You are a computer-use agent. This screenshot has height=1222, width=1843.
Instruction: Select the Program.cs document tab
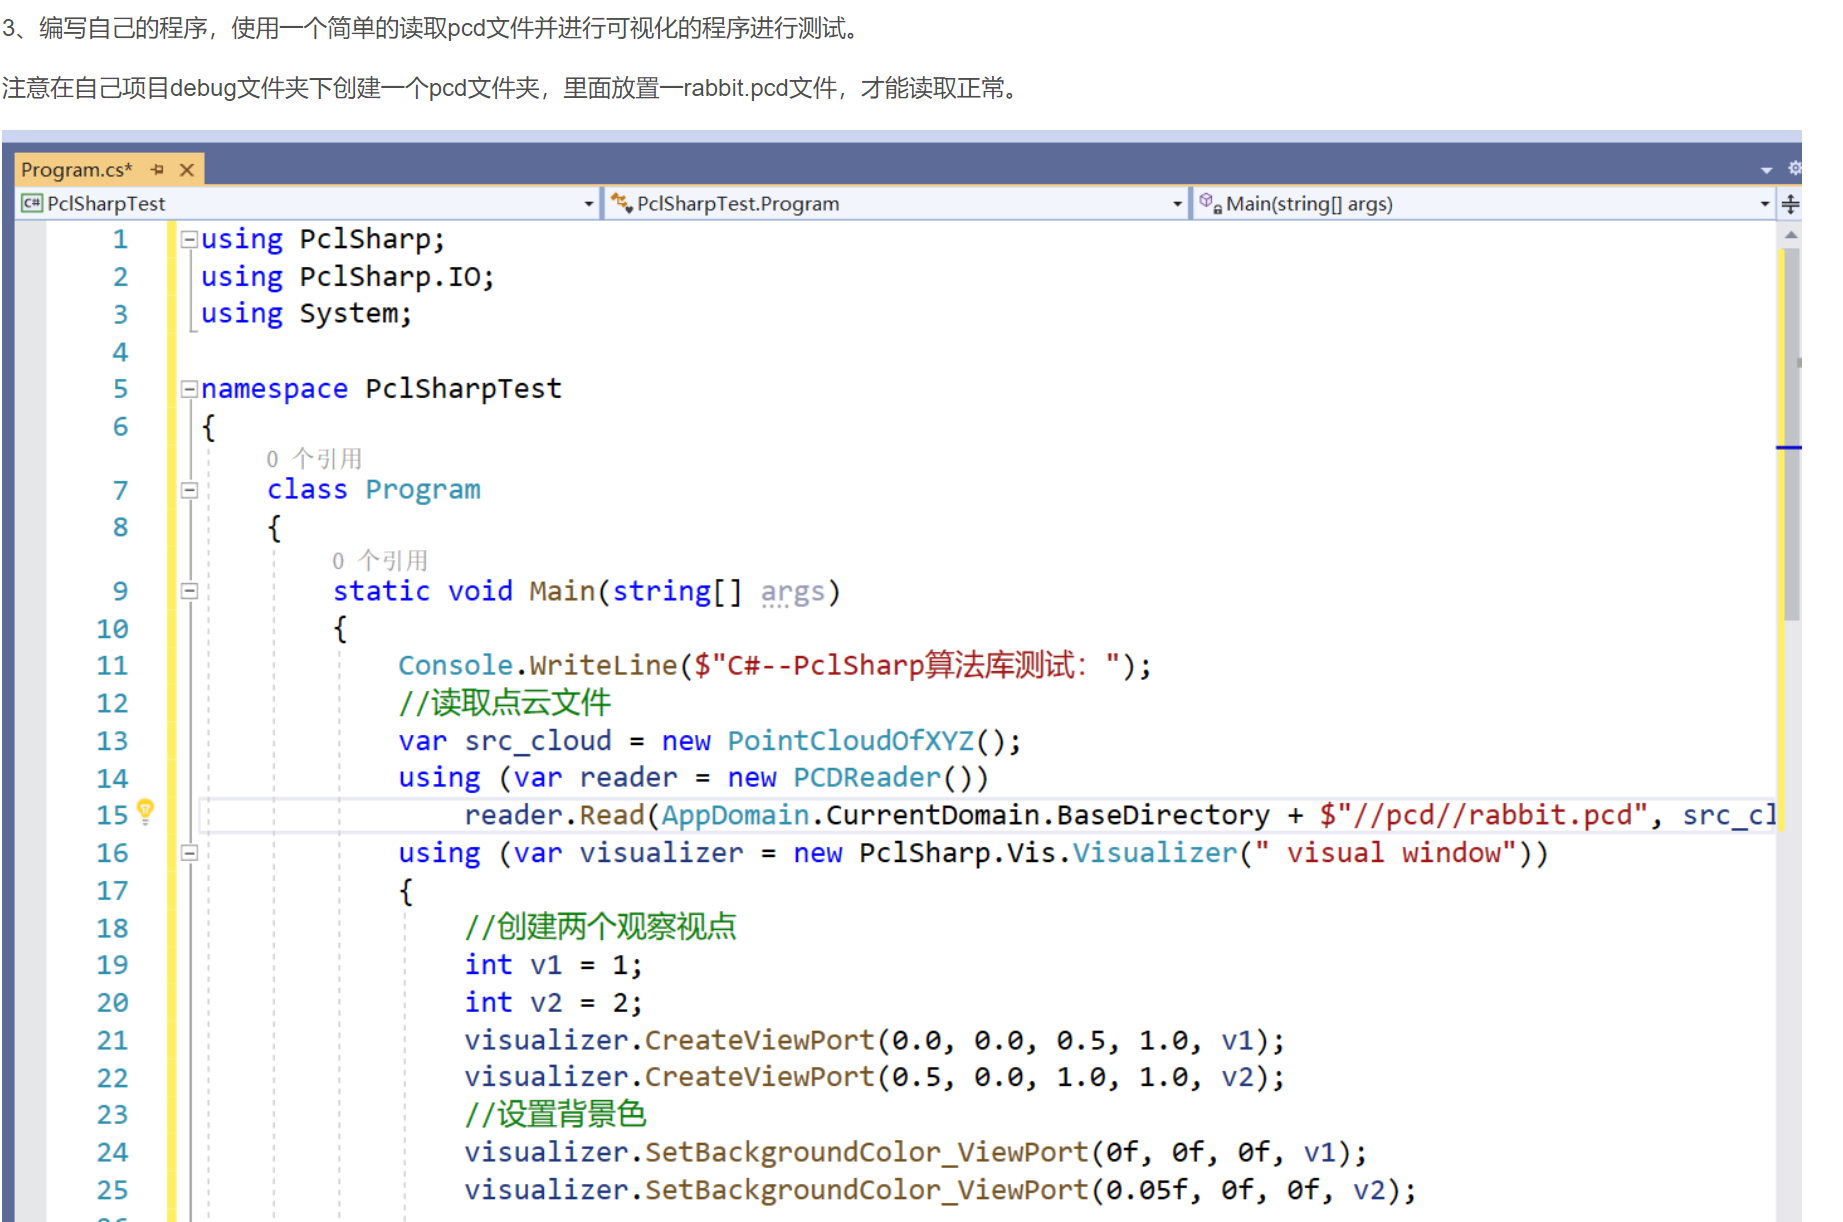(x=77, y=170)
